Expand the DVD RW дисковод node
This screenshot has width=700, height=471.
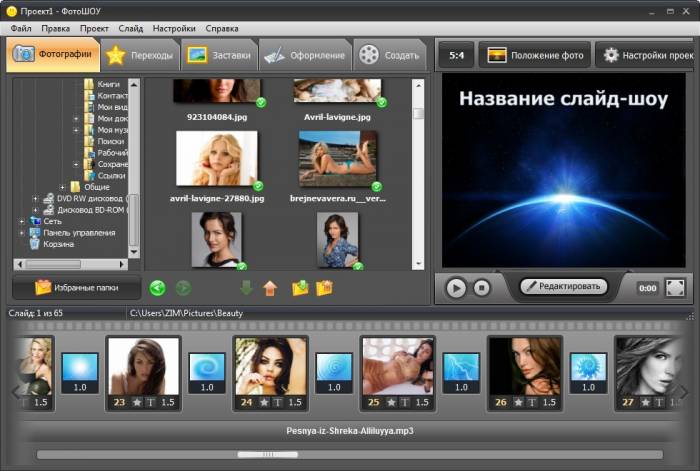pyautogui.click(x=35, y=198)
